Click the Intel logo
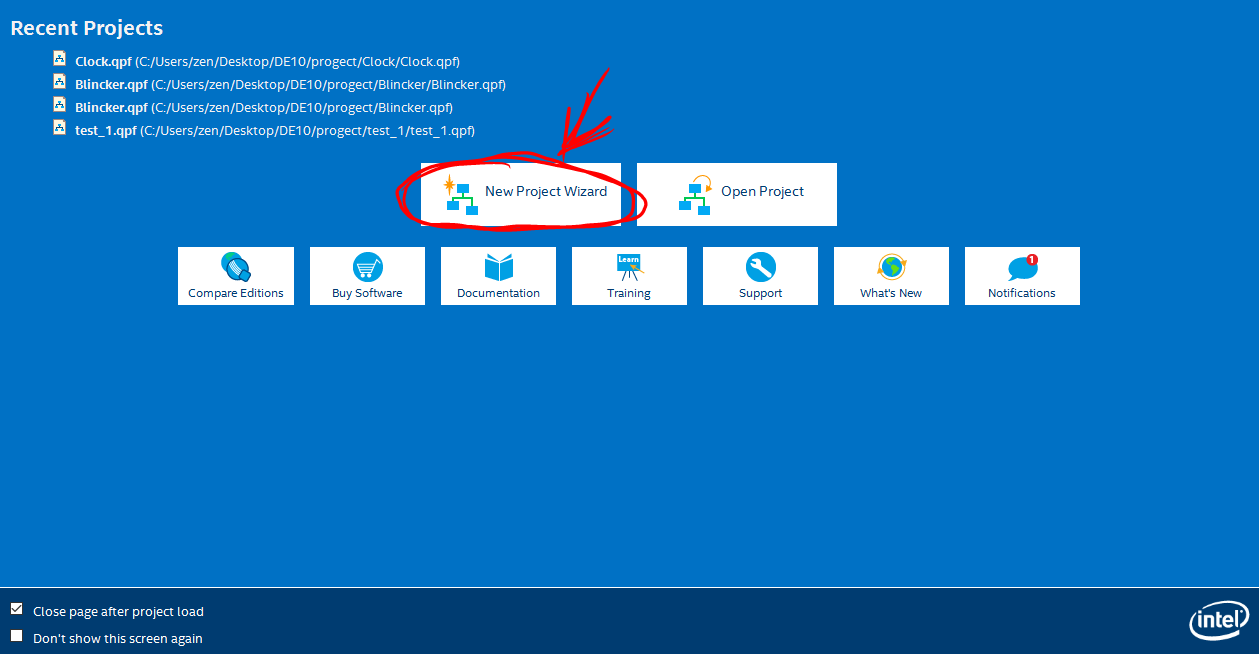Image resolution: width=1259 pixels, height=654 pixels. point(1219,620)
